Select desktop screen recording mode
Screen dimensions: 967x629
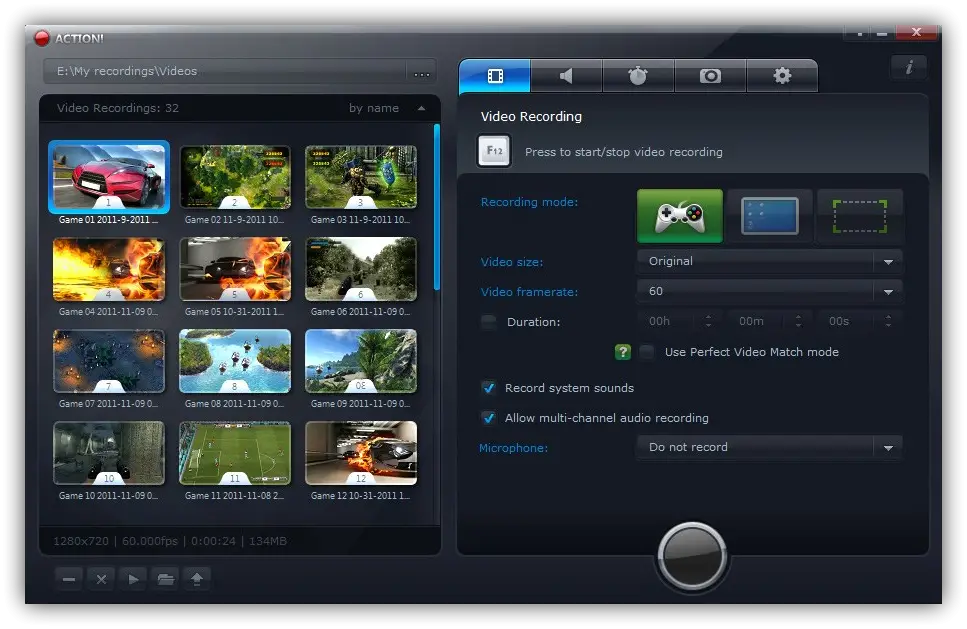tap(770, 216)
